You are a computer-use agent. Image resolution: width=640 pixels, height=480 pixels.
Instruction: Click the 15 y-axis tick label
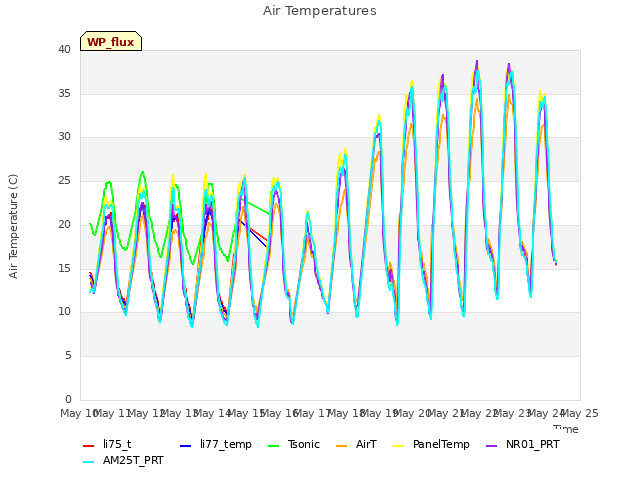click(64, 268)
